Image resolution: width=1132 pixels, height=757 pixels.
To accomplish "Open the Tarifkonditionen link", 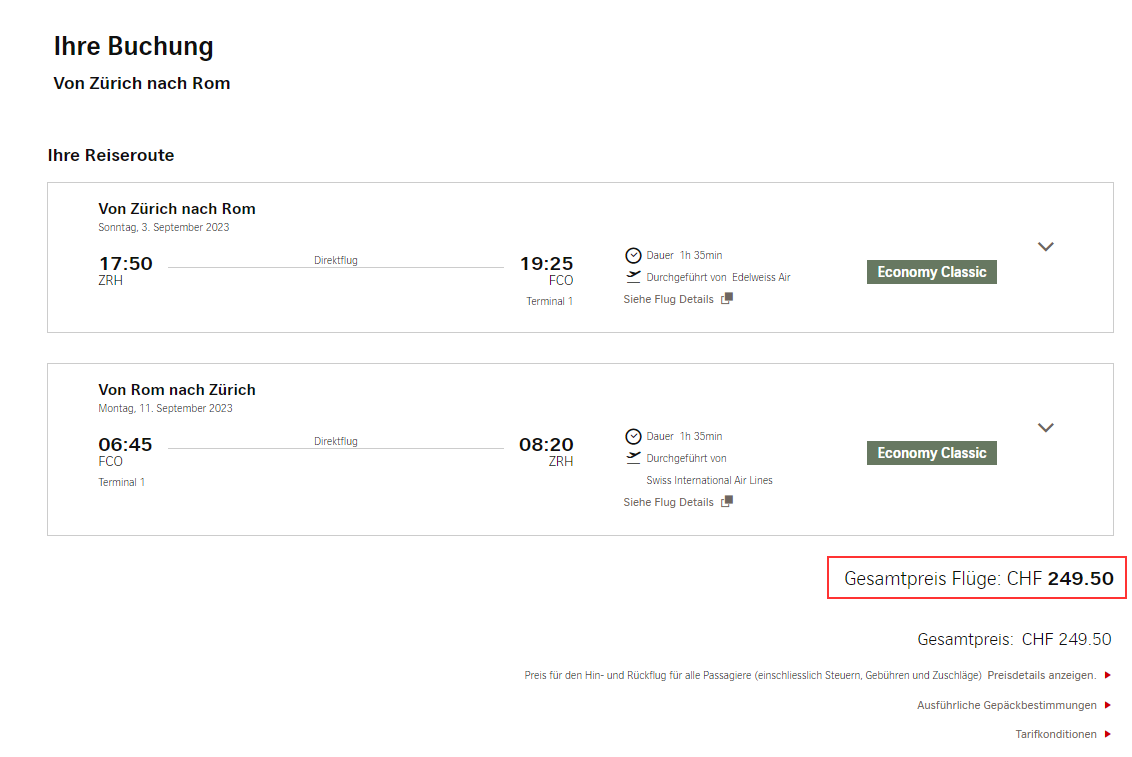I will click(x=1056, y=734).
